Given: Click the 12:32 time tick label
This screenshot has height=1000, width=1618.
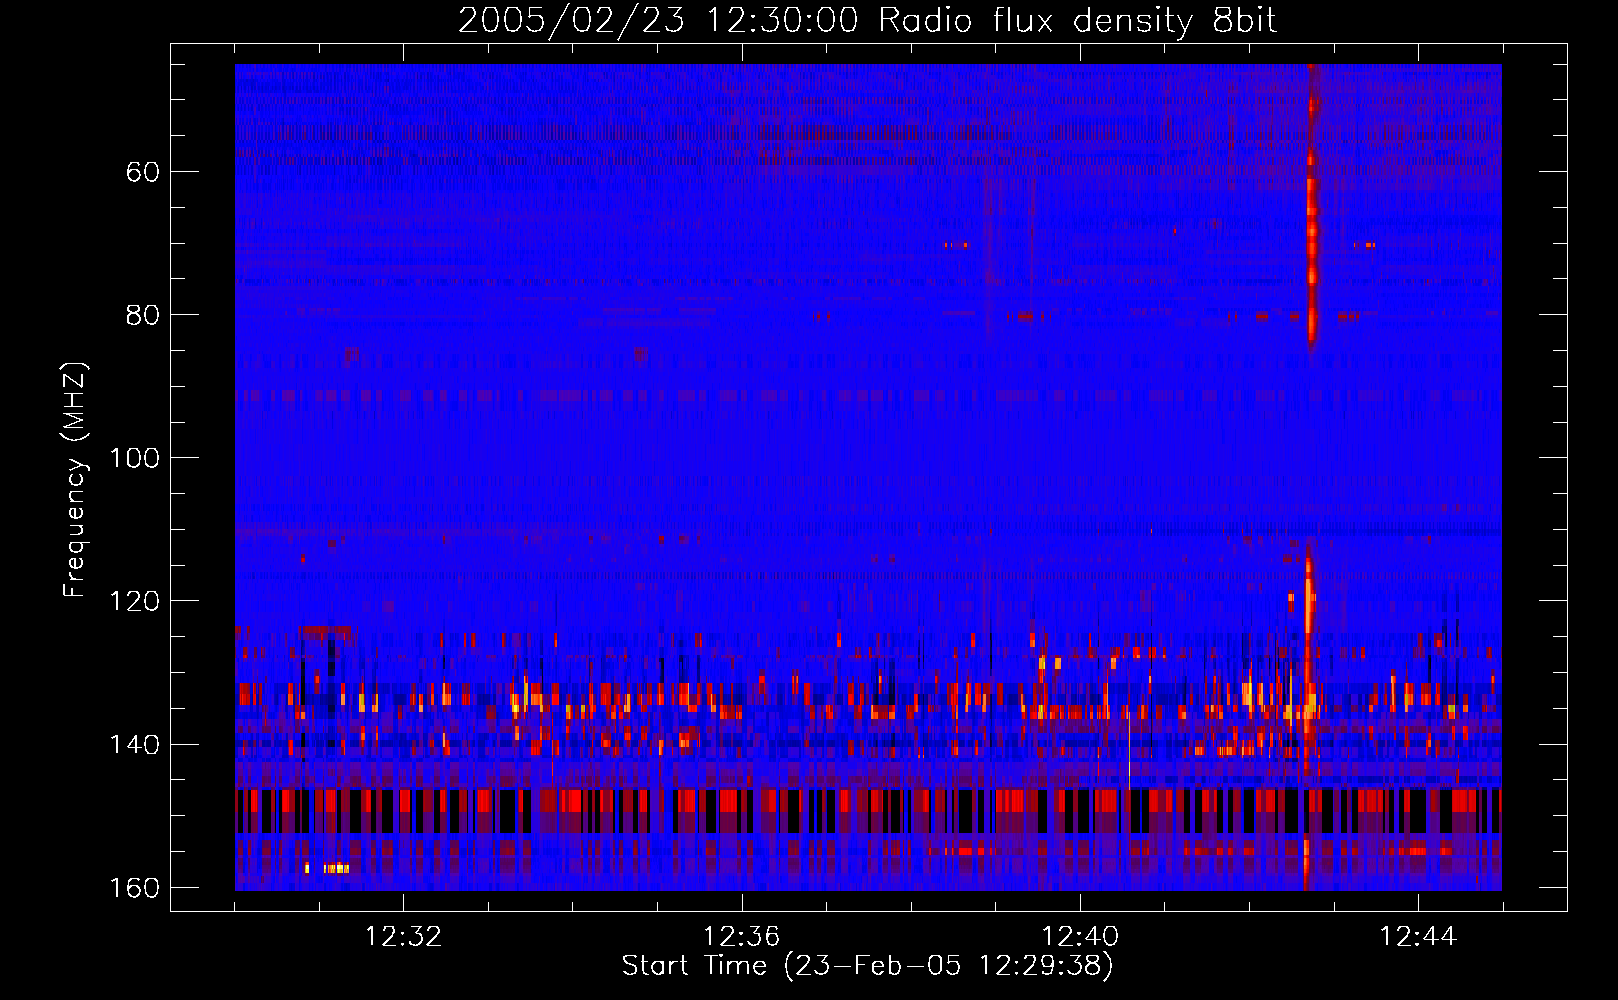Looking at the screenshot, I should (x=403, y=937).
